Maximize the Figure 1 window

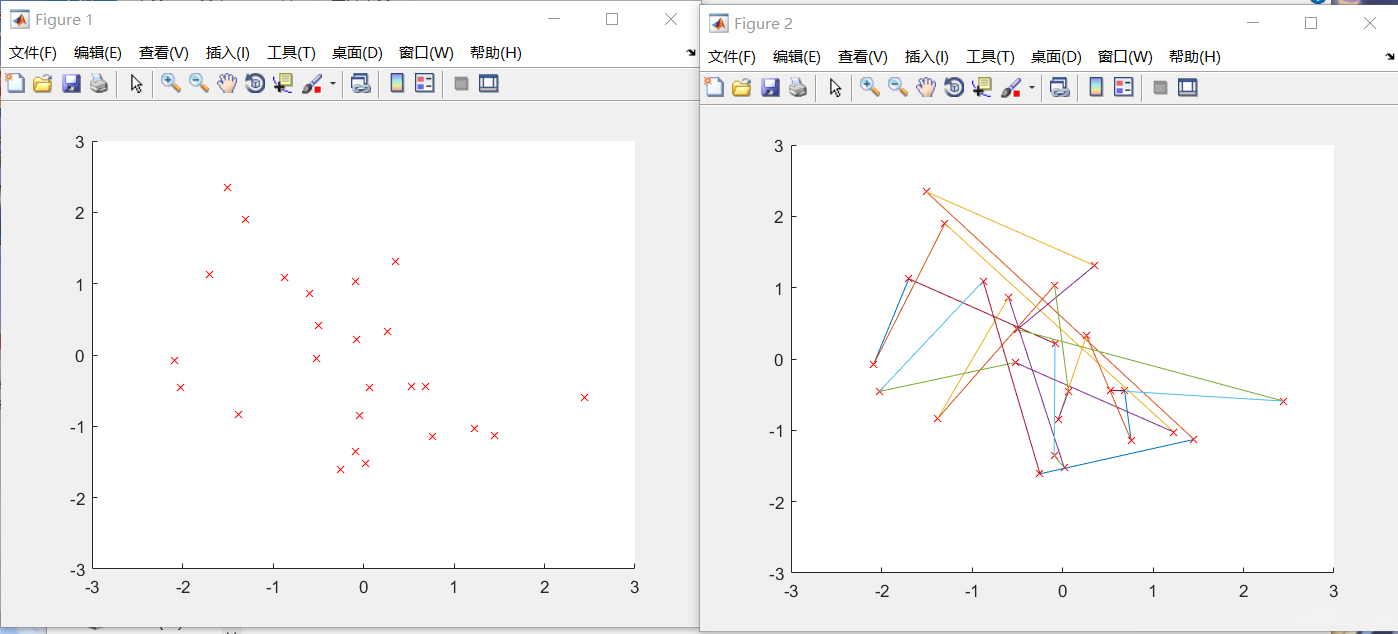[612, 19]
